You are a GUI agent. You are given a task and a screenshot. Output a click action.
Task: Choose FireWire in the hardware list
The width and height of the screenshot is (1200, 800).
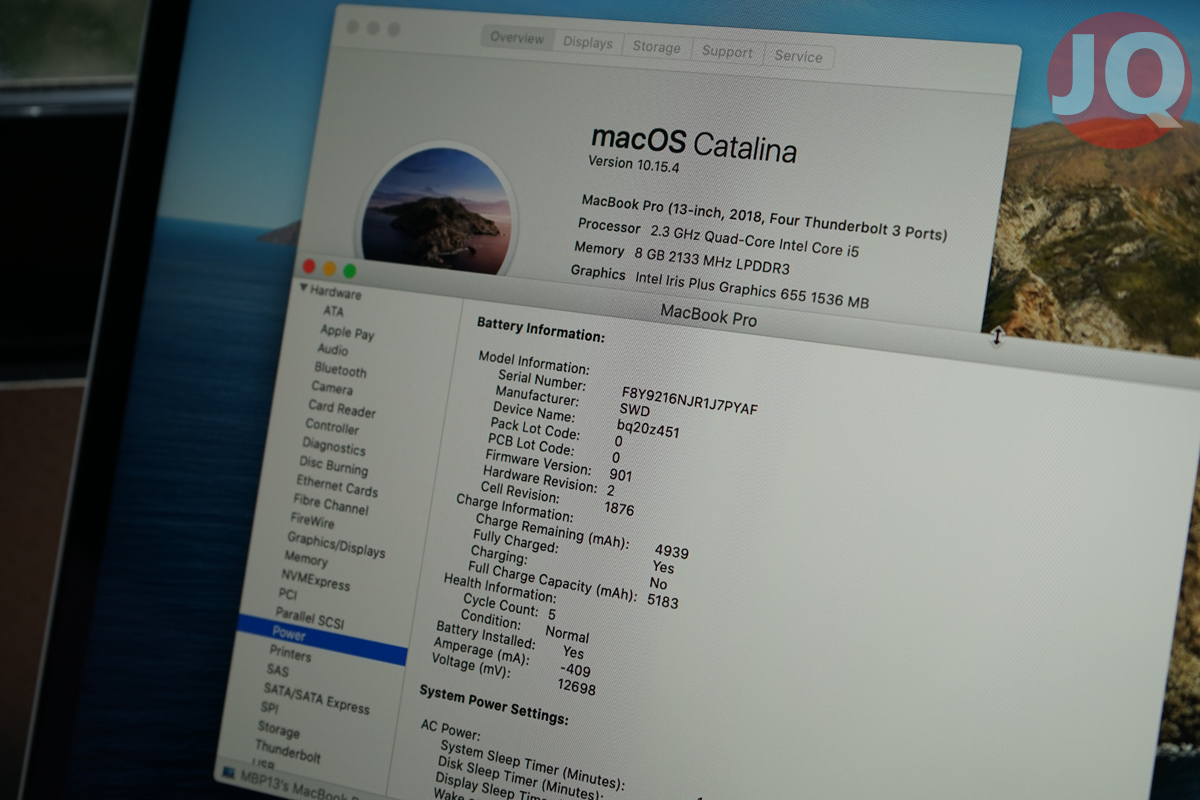[312, 522]
